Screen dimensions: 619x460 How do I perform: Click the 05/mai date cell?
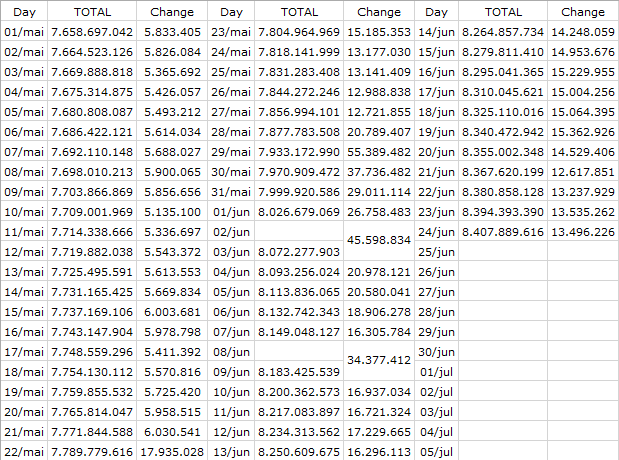coord(24,112)
